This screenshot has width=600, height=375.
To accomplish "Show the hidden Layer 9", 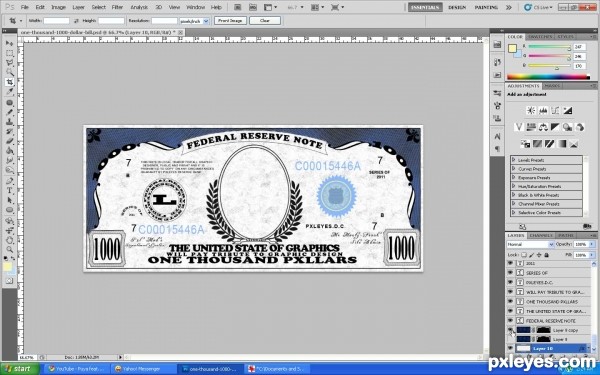I will (510, 339).
